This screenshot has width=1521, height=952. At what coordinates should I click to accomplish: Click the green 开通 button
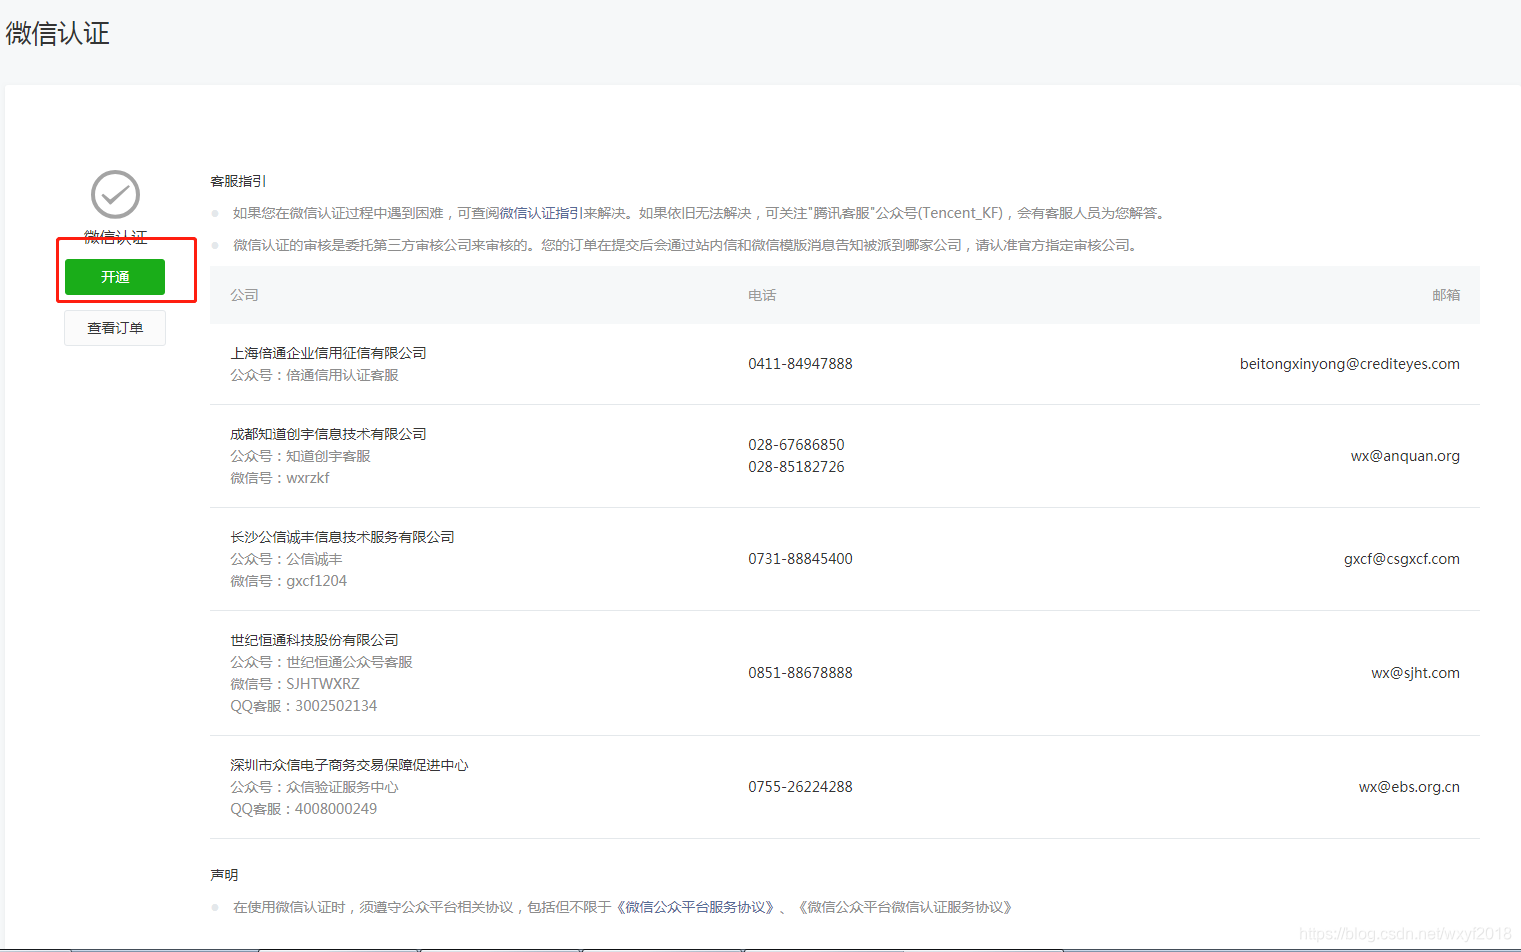115,277
